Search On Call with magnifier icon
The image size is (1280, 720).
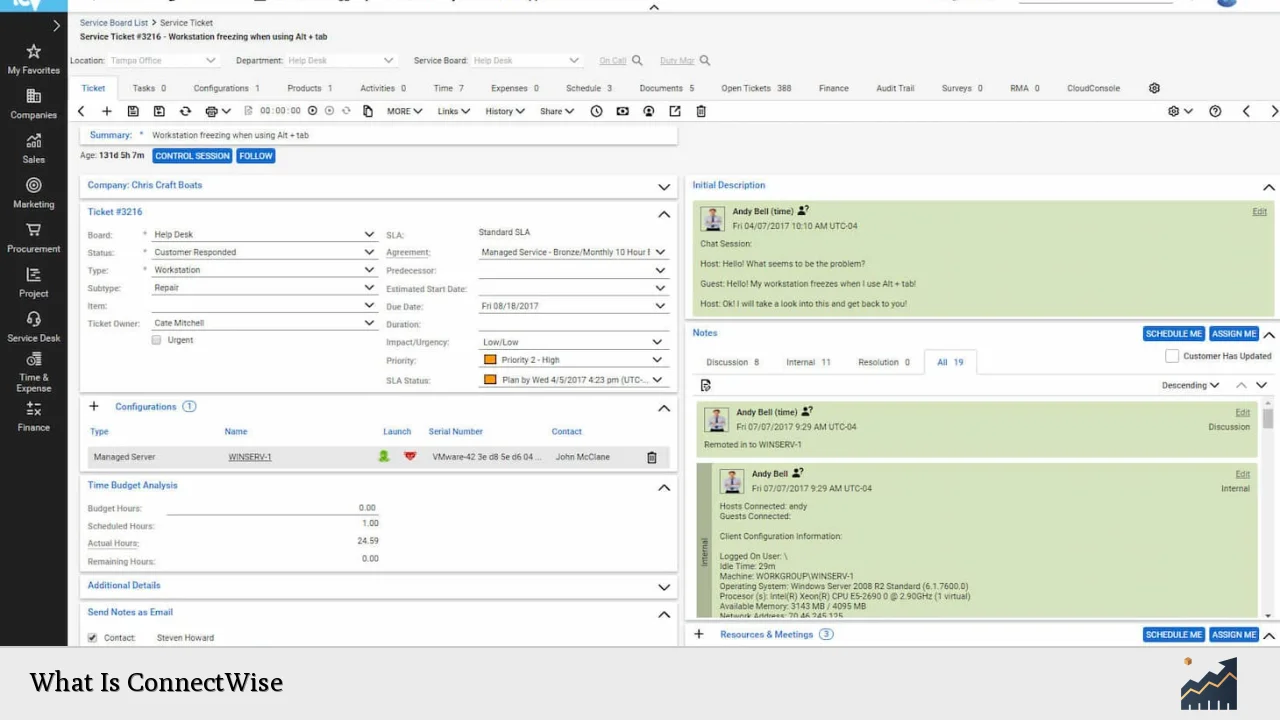click(x=637, y=60)
